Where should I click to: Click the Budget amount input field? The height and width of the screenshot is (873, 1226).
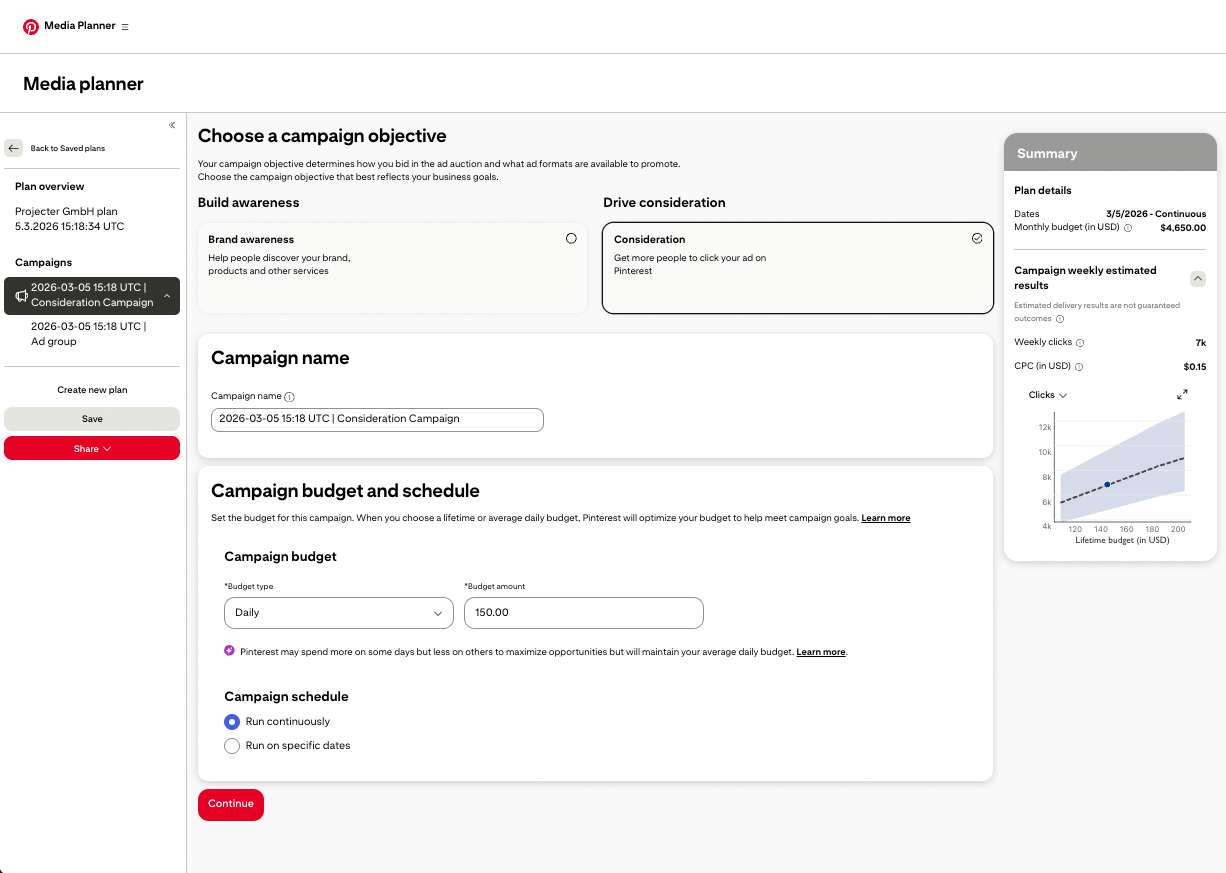click(583, 613)
